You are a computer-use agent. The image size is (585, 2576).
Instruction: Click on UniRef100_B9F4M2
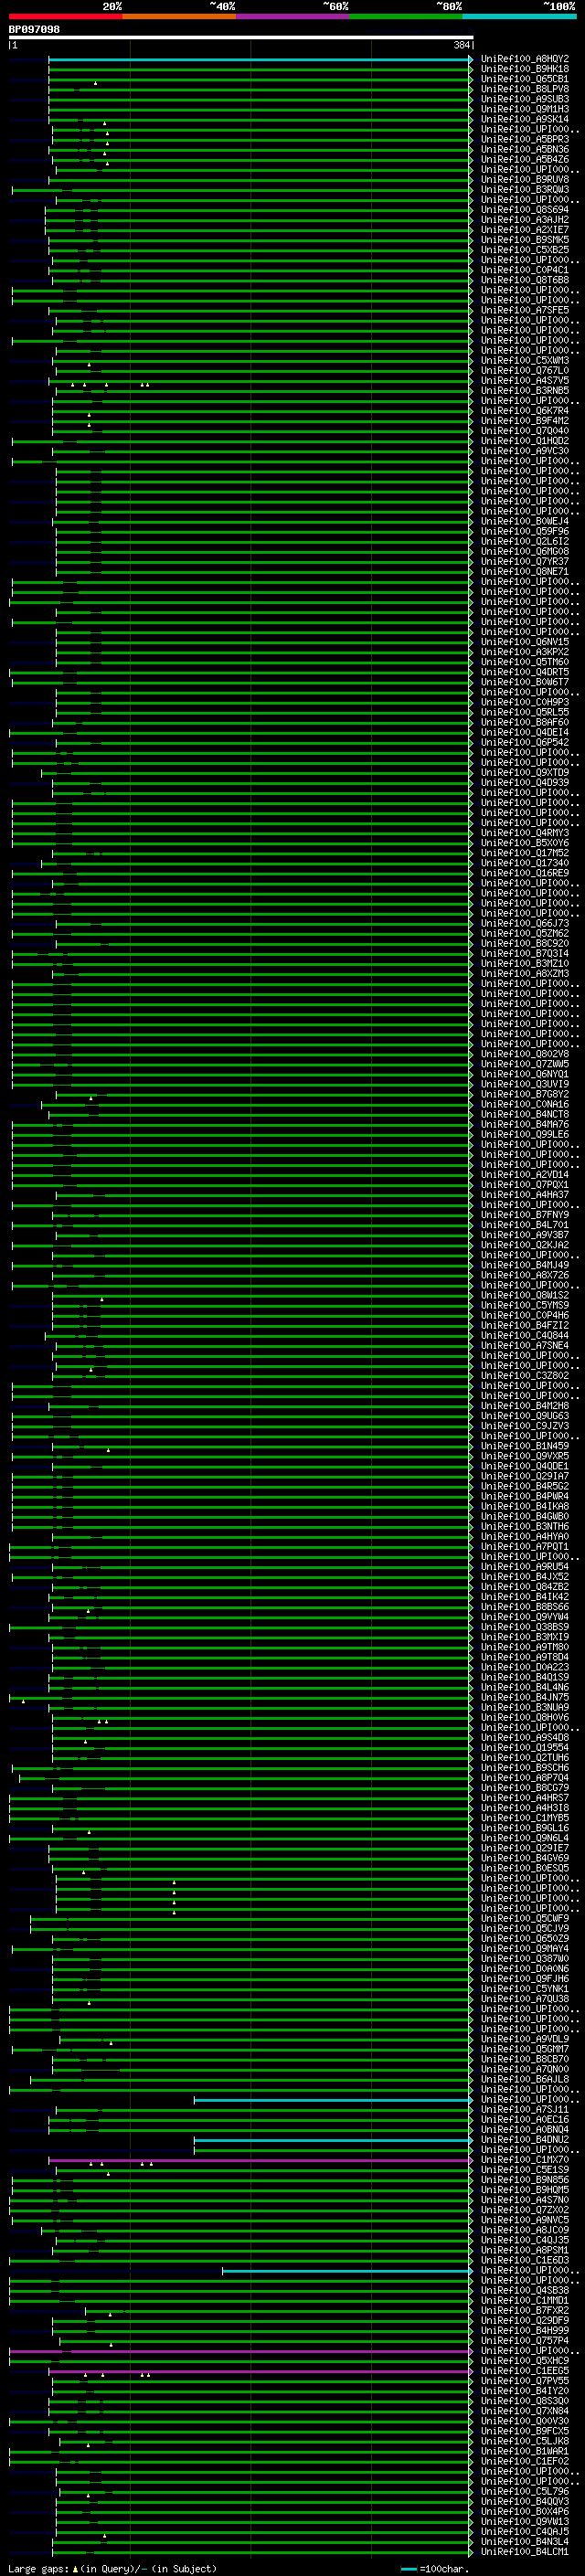click(x=525, y=421)
